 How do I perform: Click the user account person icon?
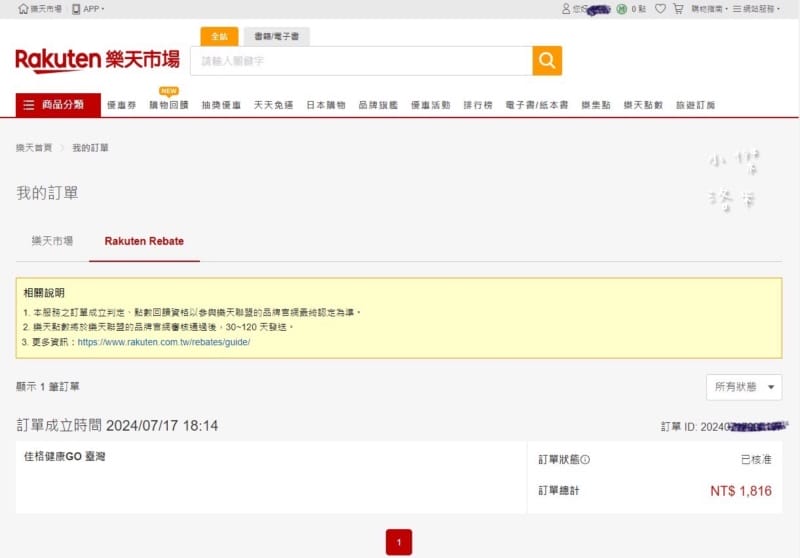tap(566, 9)
